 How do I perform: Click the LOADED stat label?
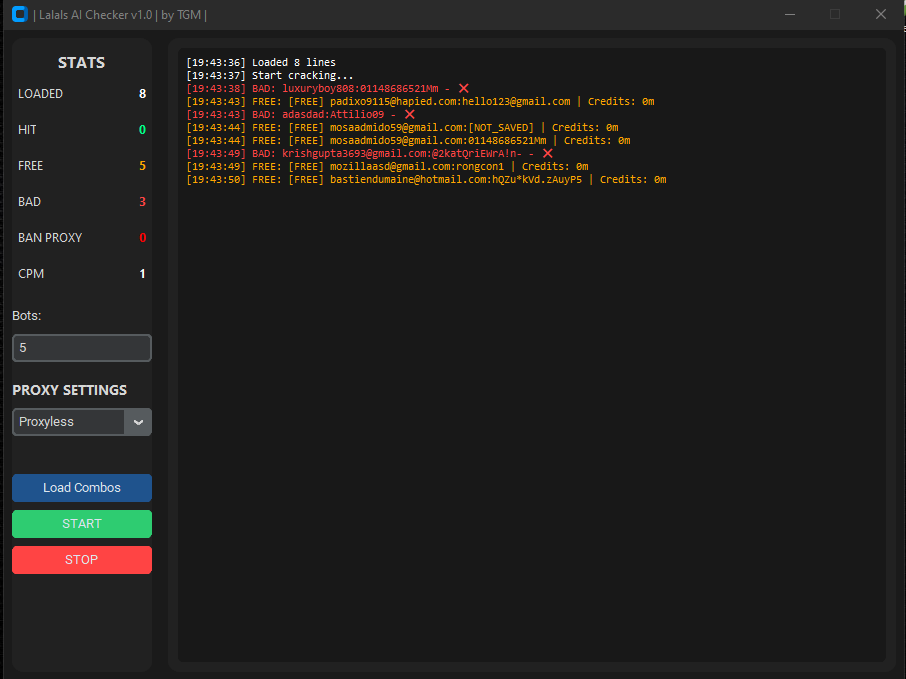[x=40, y=94]
